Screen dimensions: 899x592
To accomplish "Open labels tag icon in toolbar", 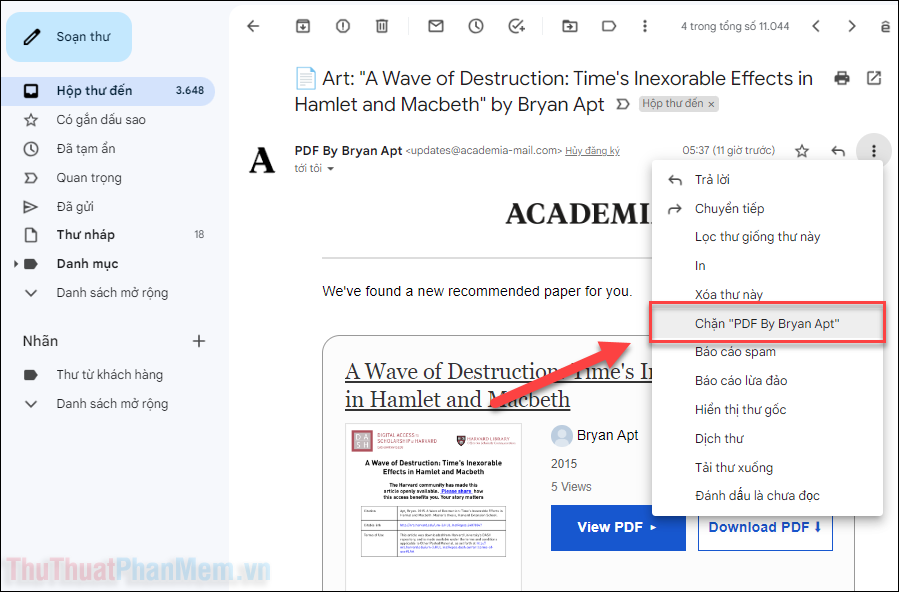I will pyautogui.click(x=609, y=26).
